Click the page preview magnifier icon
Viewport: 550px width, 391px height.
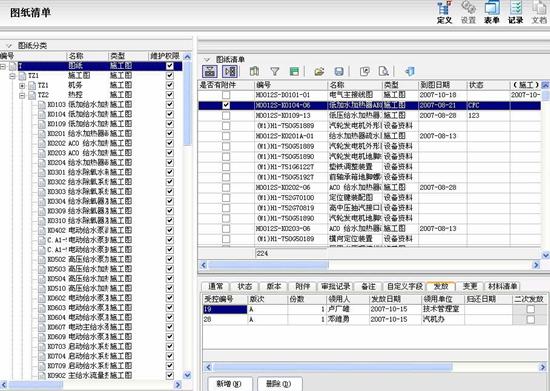384,72
